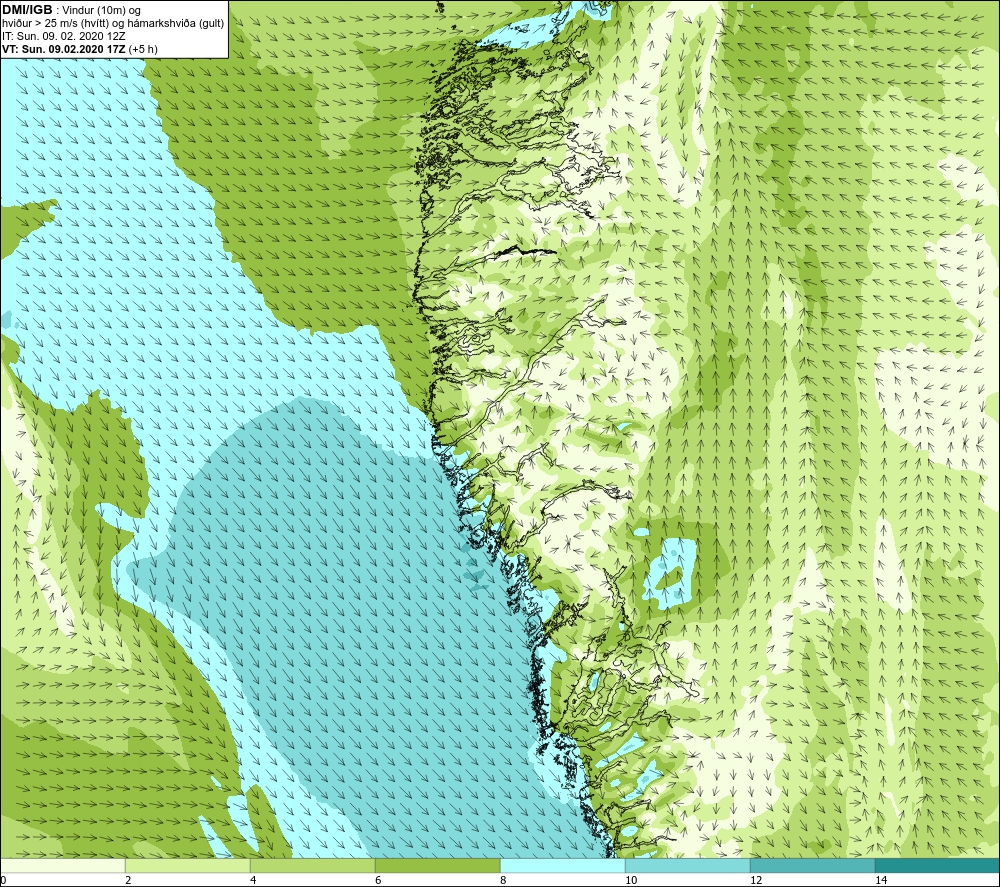
Task: Click the "IT: Sun. 09. 02. 2020 12Z" line
Action: (x=64, y=36)
